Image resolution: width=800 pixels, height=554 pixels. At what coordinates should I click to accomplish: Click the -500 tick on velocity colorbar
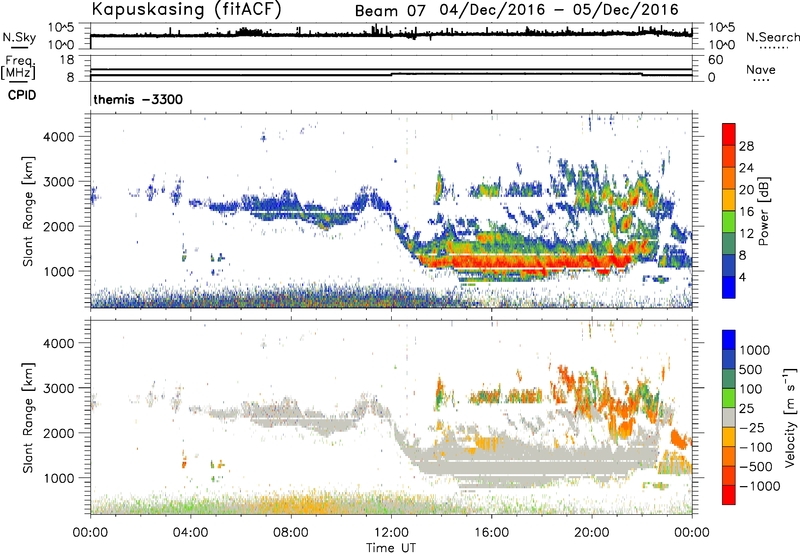click(756, 467)
